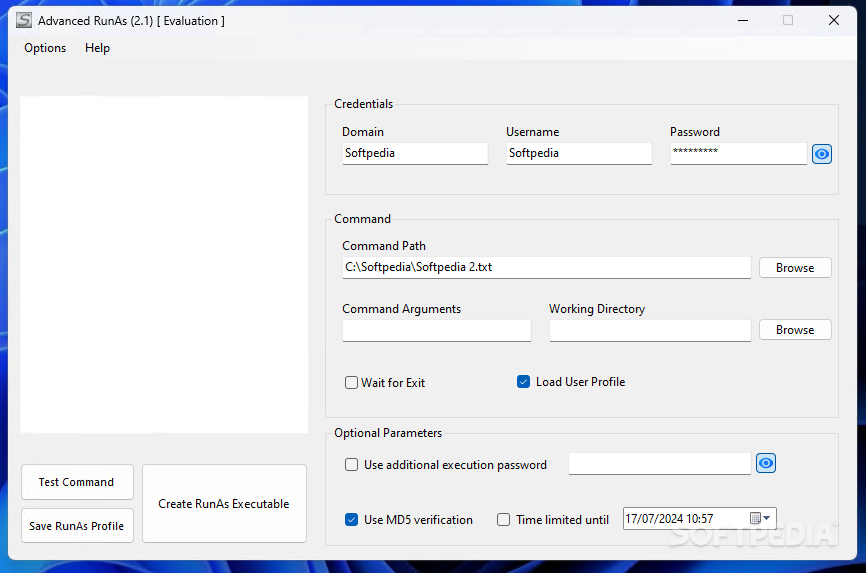Click the Username input field
Image resolution: width=866 pixels, height=573 pixels.
click(x=579, y=153)
